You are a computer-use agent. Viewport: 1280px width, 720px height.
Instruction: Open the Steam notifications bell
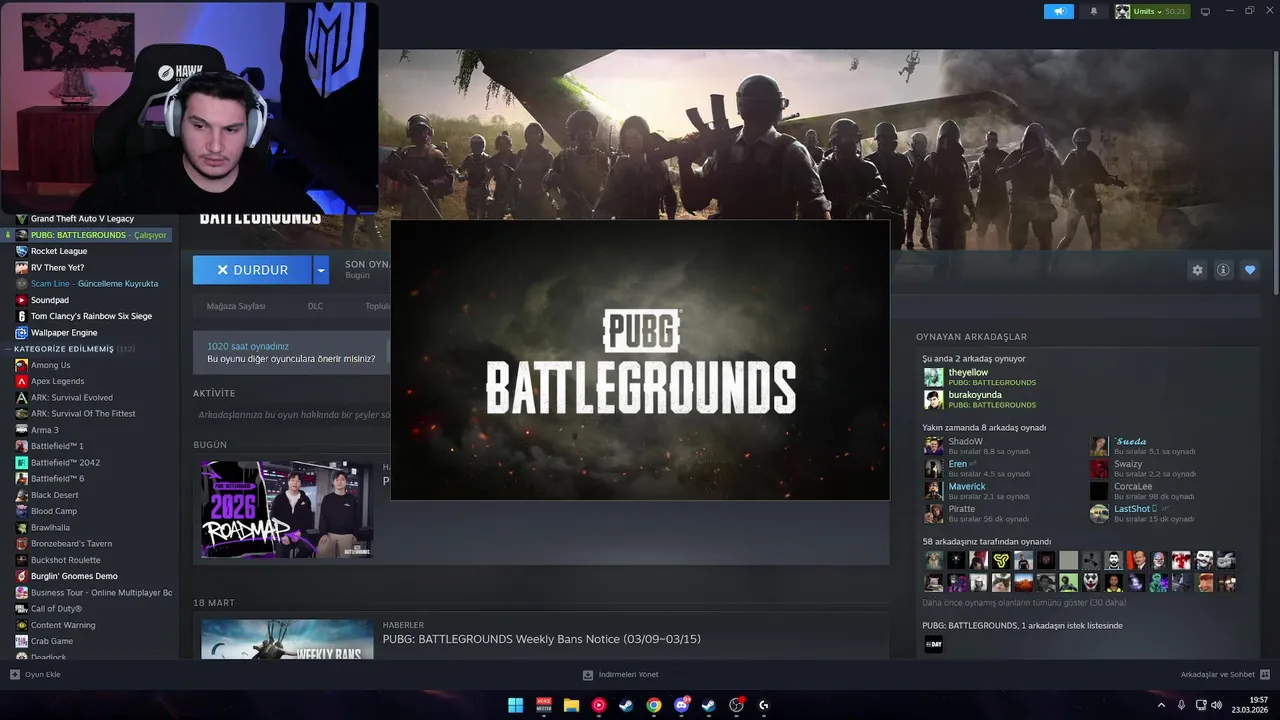tap(1093, 11)
